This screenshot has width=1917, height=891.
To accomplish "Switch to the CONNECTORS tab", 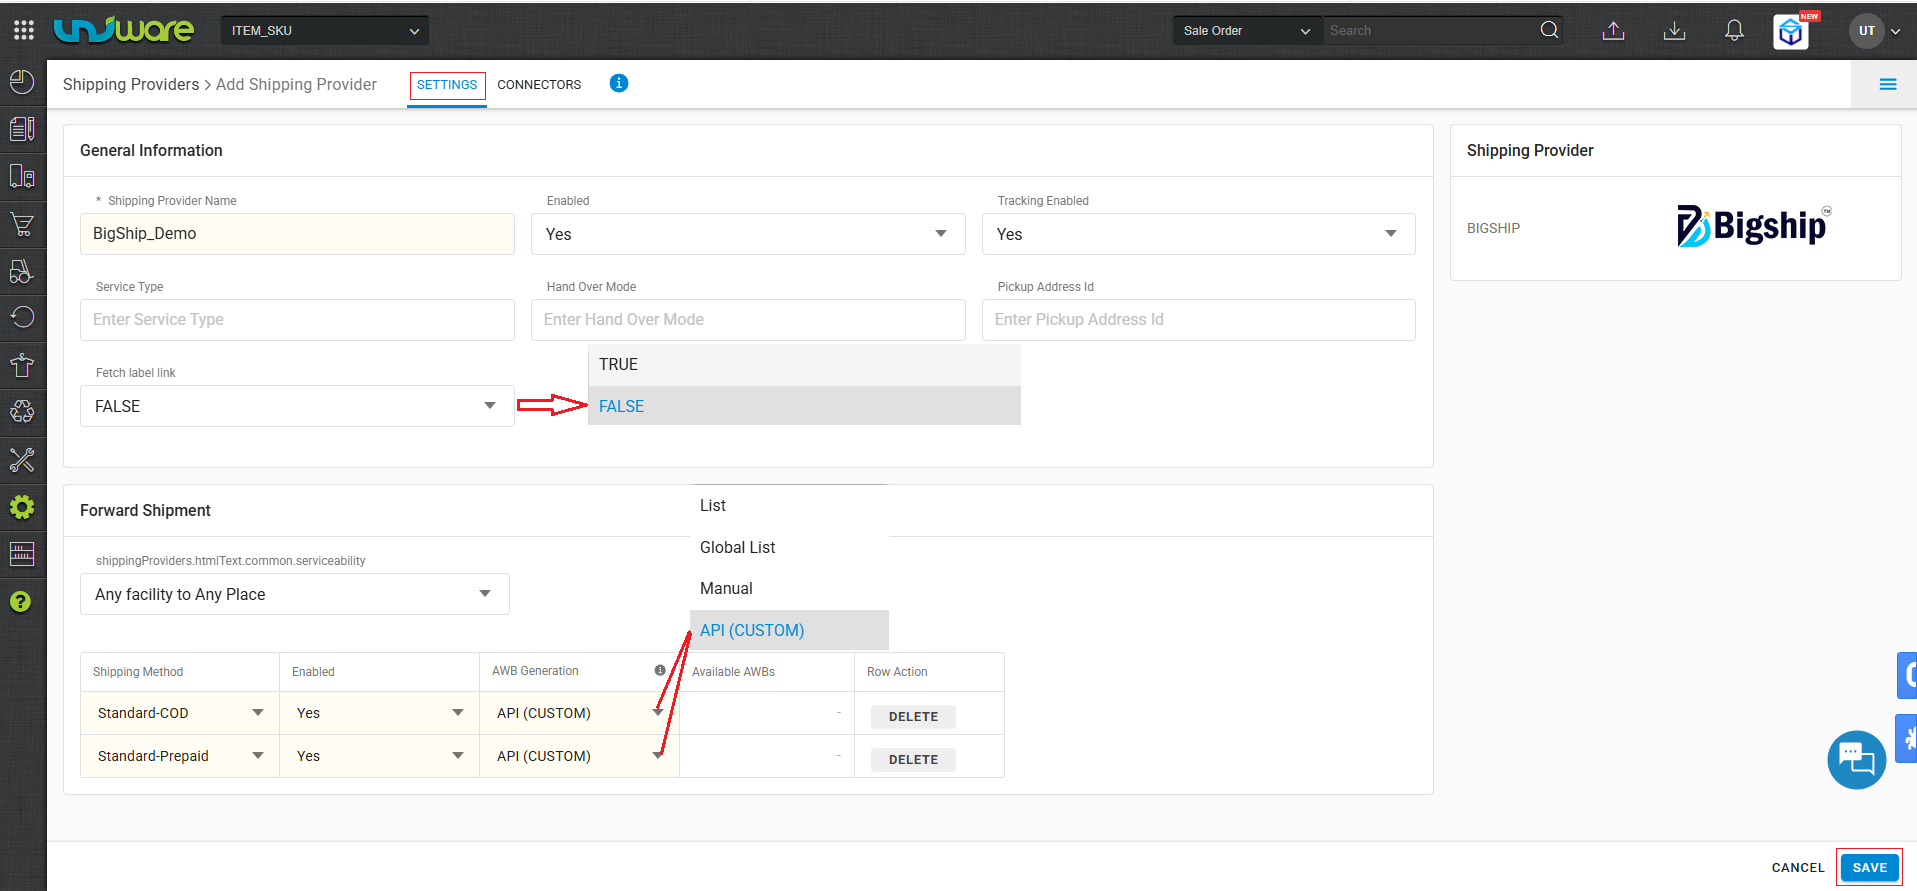I will pyautogui.click(x=539, y=85).
